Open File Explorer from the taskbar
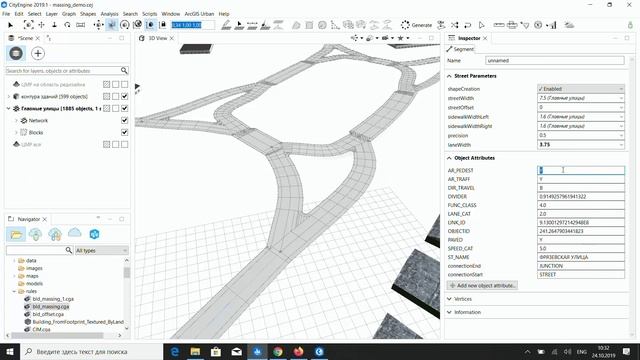The width and height of the screenshot is (640, 360). (195, 351)
